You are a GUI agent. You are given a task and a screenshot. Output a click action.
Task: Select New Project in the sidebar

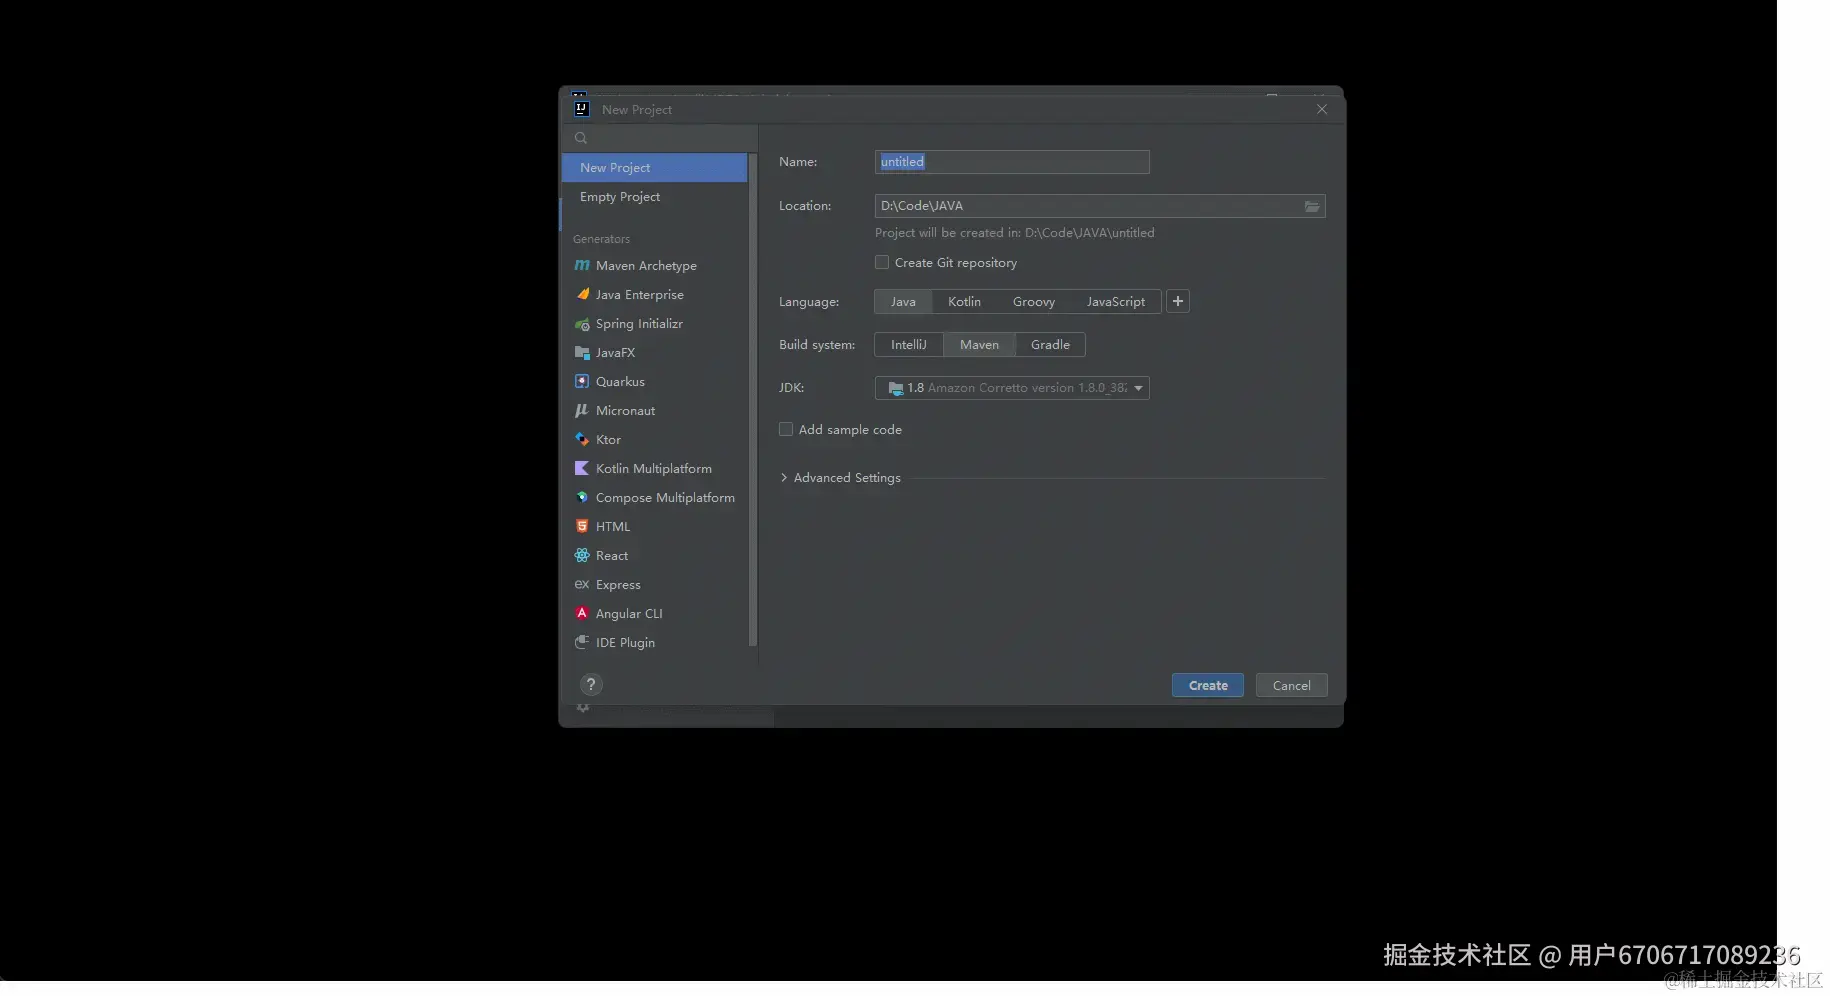click(654, 167)
